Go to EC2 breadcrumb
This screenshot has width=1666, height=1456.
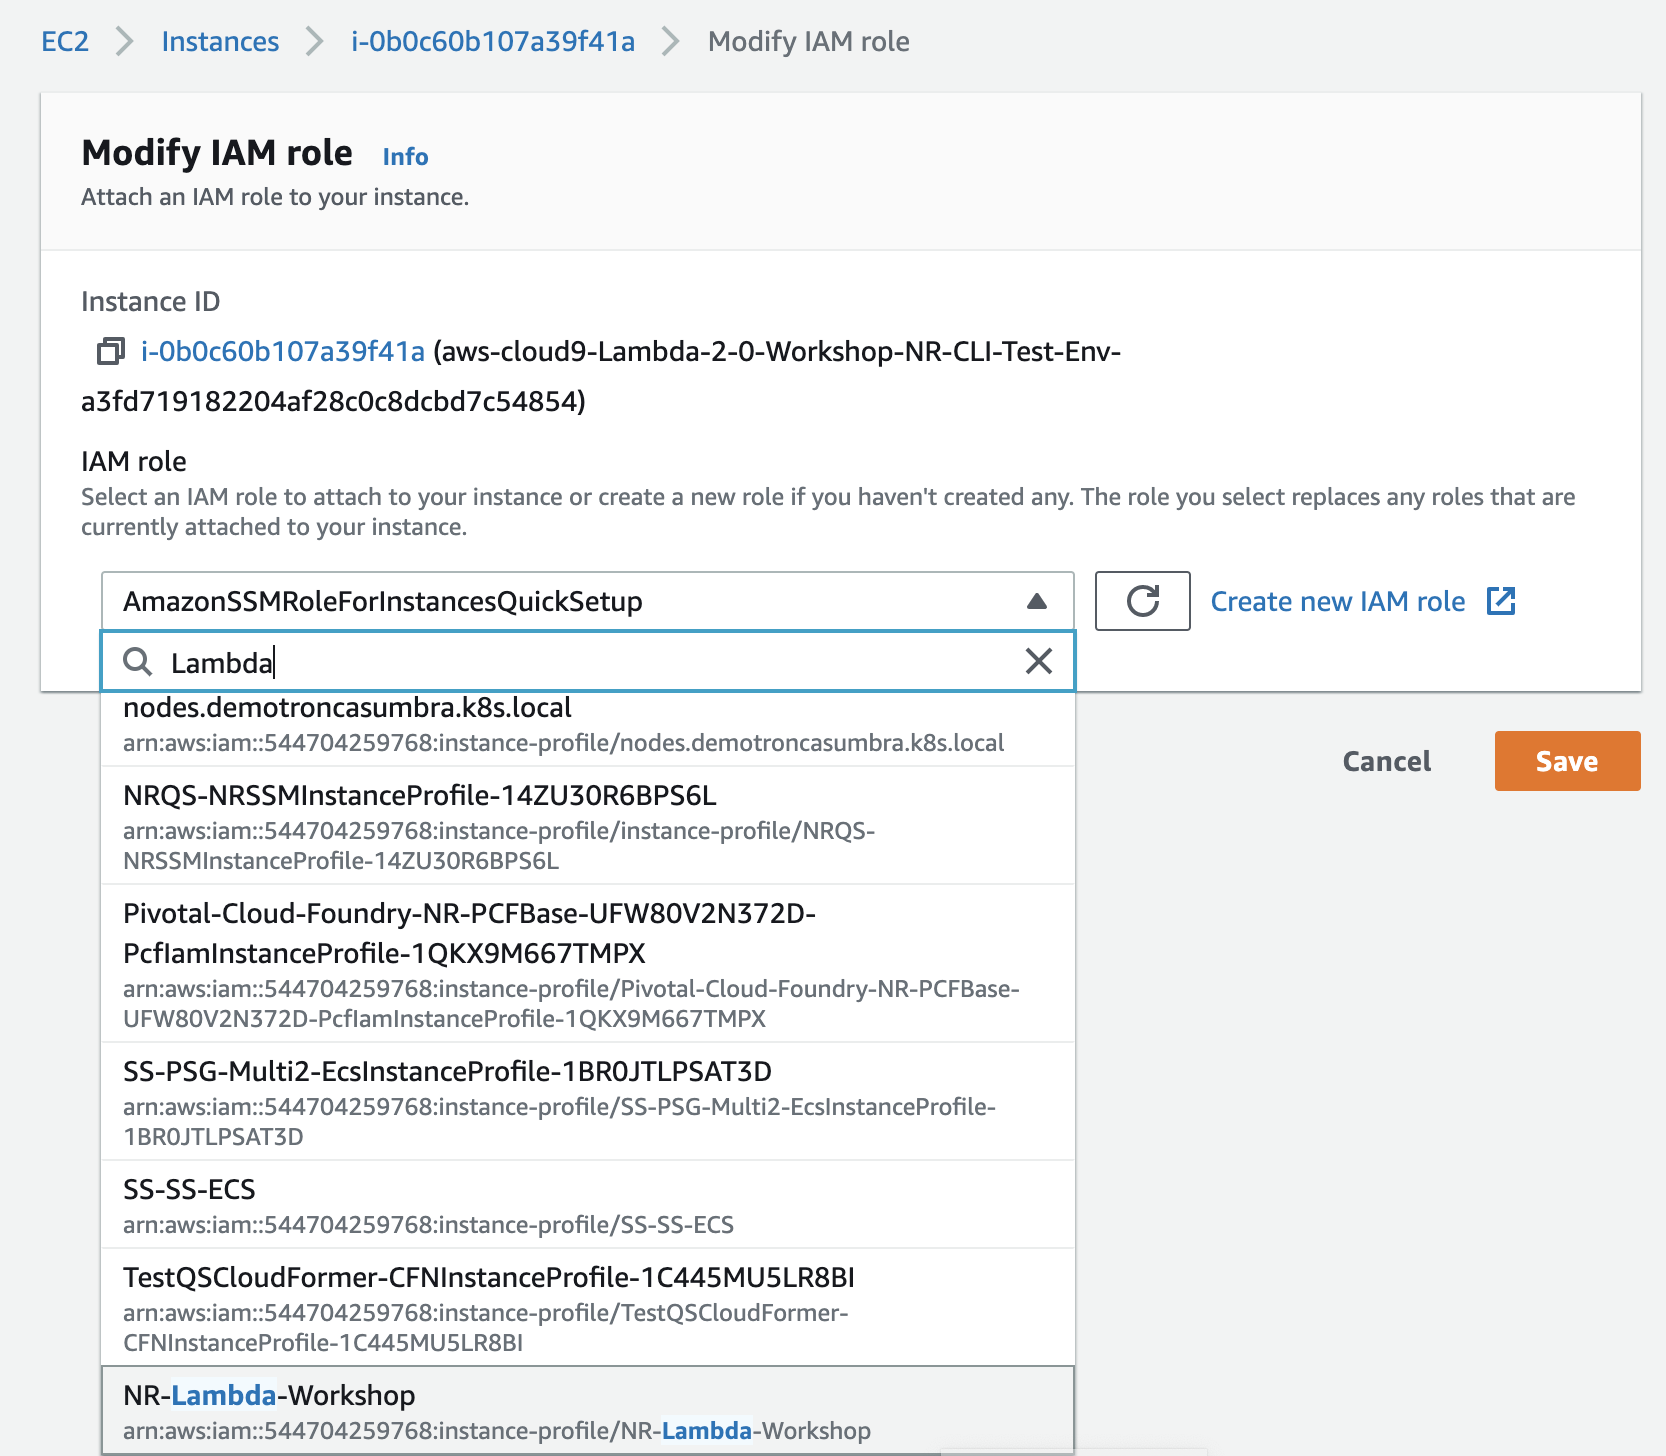[65, 41]
